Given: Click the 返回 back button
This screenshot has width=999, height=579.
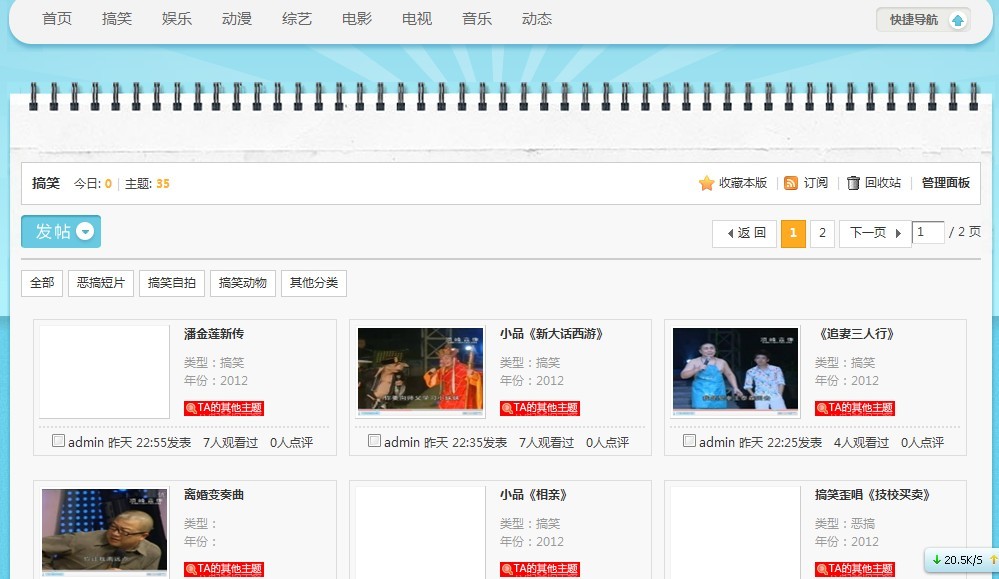Looking at the screenshot, I should (744, 233).
